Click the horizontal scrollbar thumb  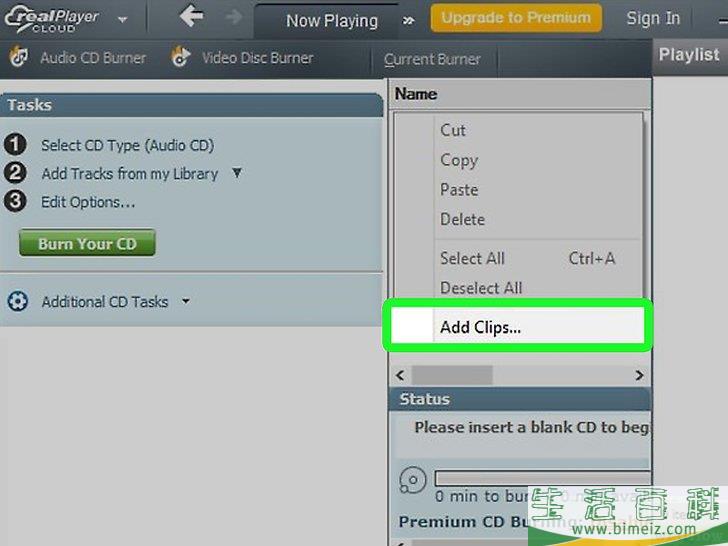[x=452, y=375]
